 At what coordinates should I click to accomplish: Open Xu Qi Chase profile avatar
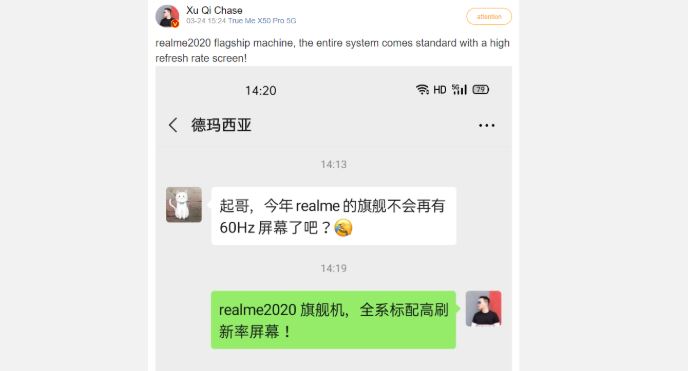tap(167, 16)
